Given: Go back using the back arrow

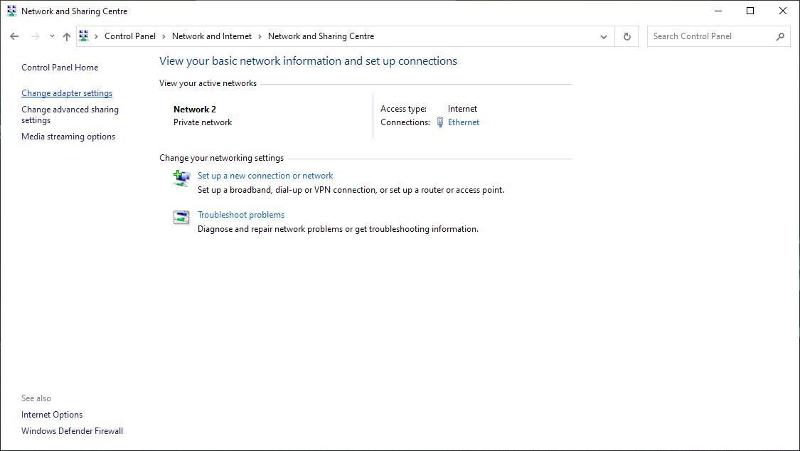Looking at the screenshot, I should [x=14, y=36].
